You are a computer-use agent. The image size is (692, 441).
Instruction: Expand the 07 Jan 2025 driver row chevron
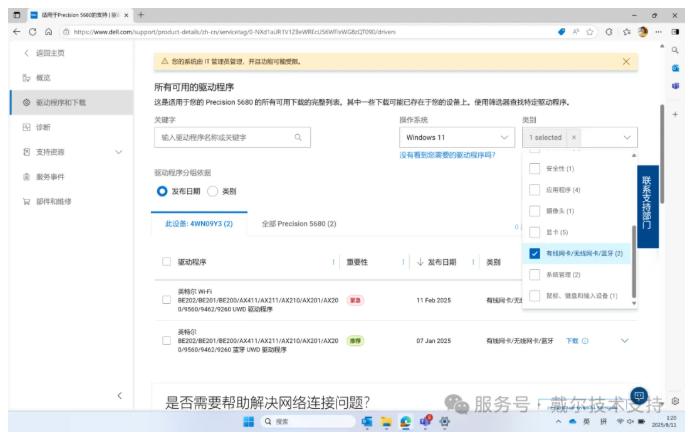pyautogui.click(x=624, y=341)
